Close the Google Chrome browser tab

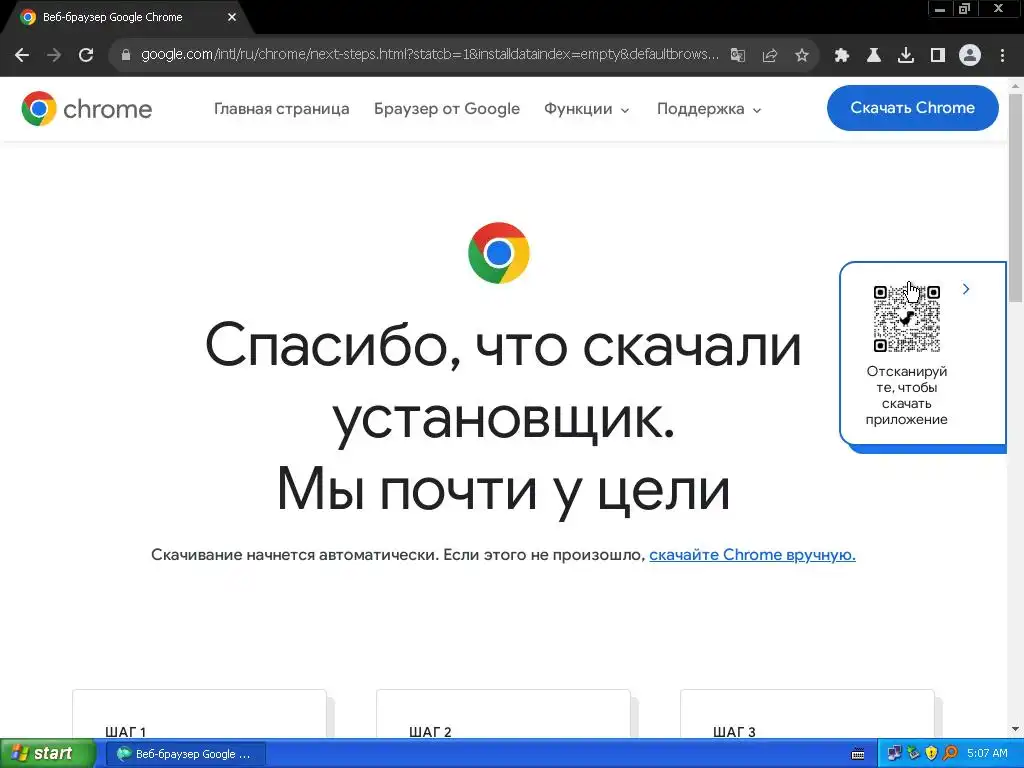pos(232,17)
